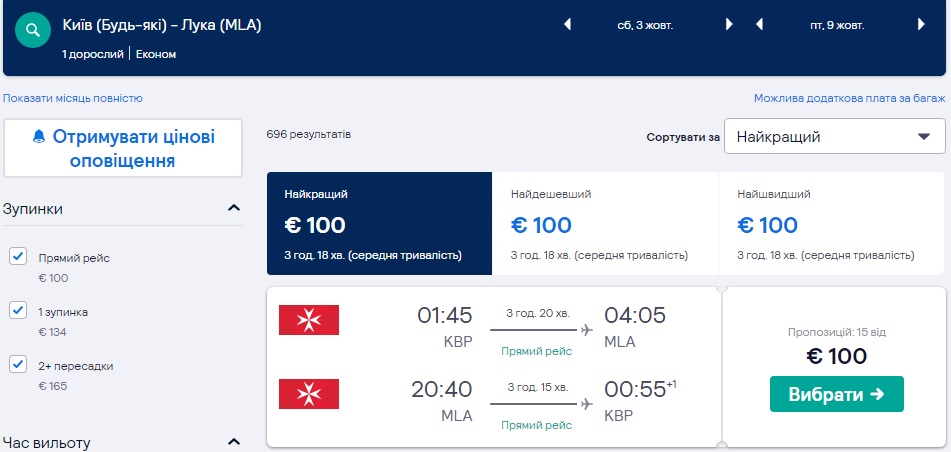The image size is (951, 452).
Task: Go to previous return date arrow
Action: click(x=760, y=25)
